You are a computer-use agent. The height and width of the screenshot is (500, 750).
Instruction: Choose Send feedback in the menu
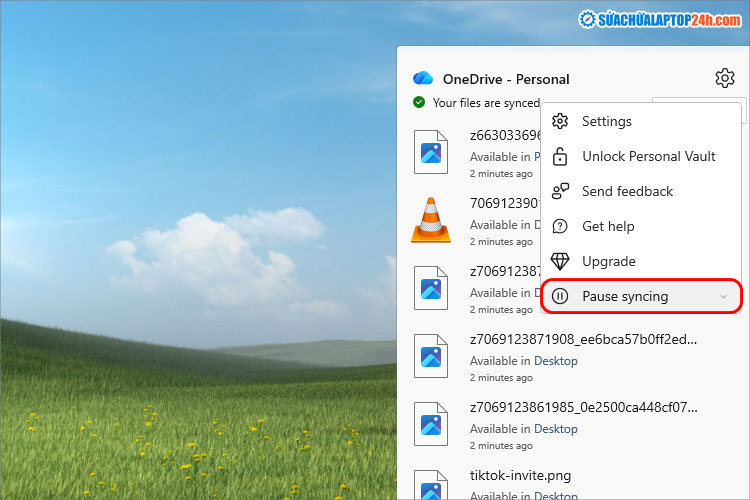pos(627,191)
